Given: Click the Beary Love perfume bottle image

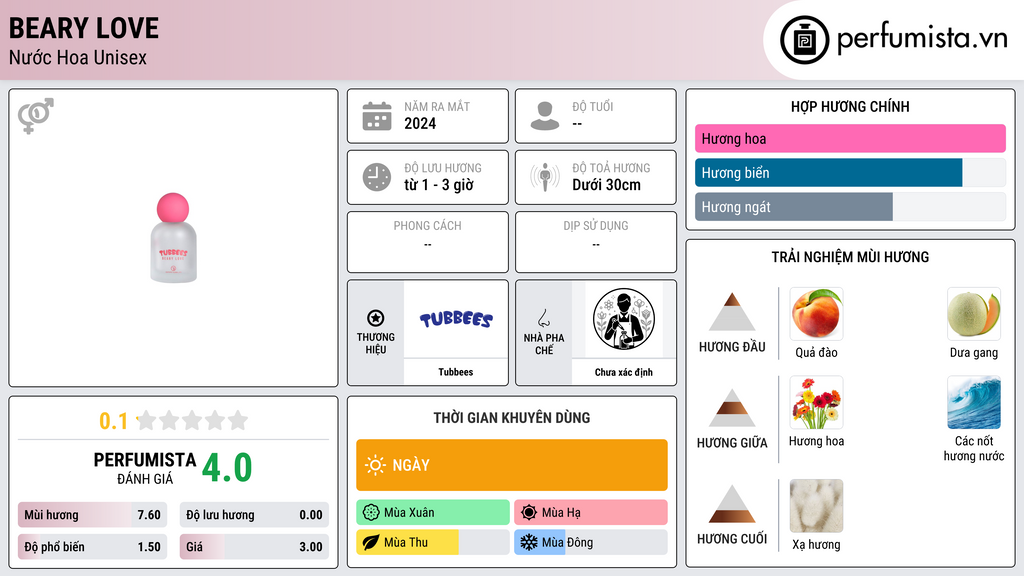Looking at the screenshot, I should coord(173,238).
